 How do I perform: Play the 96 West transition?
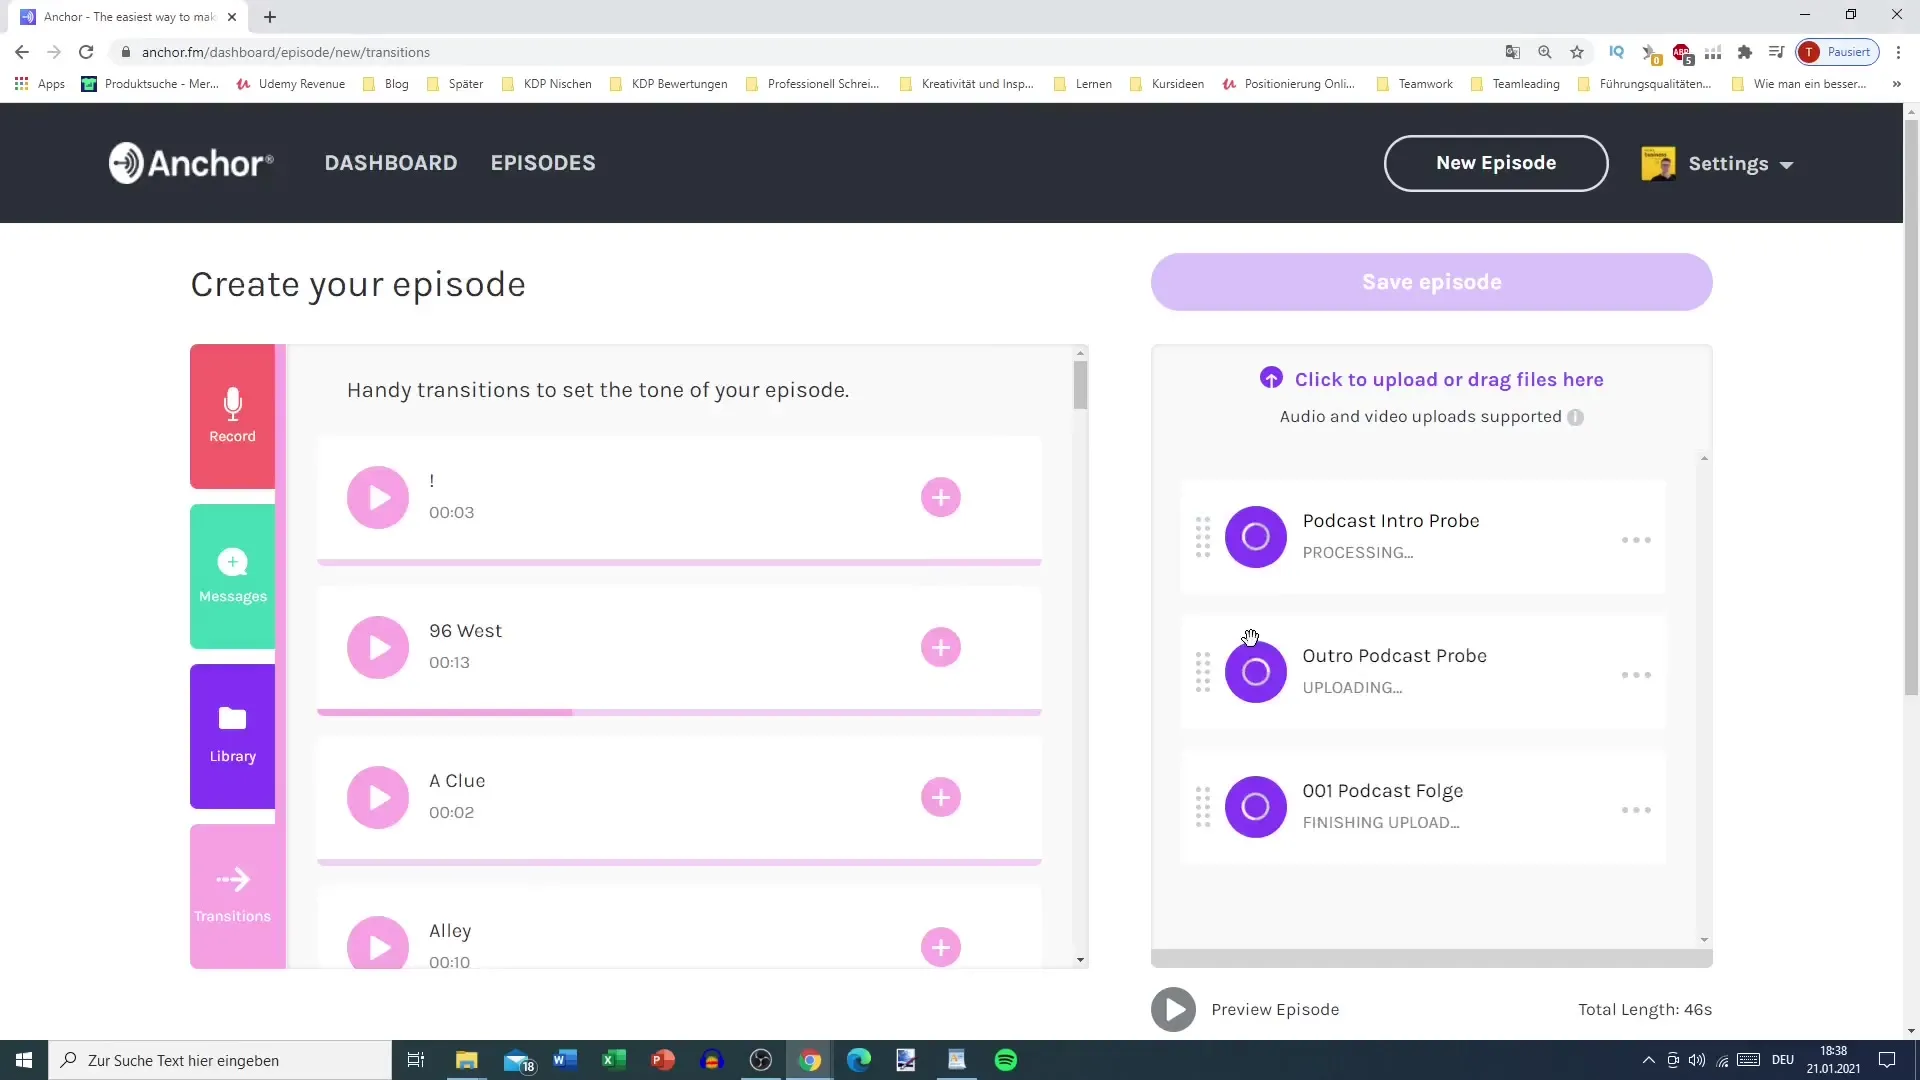[378, 647]
